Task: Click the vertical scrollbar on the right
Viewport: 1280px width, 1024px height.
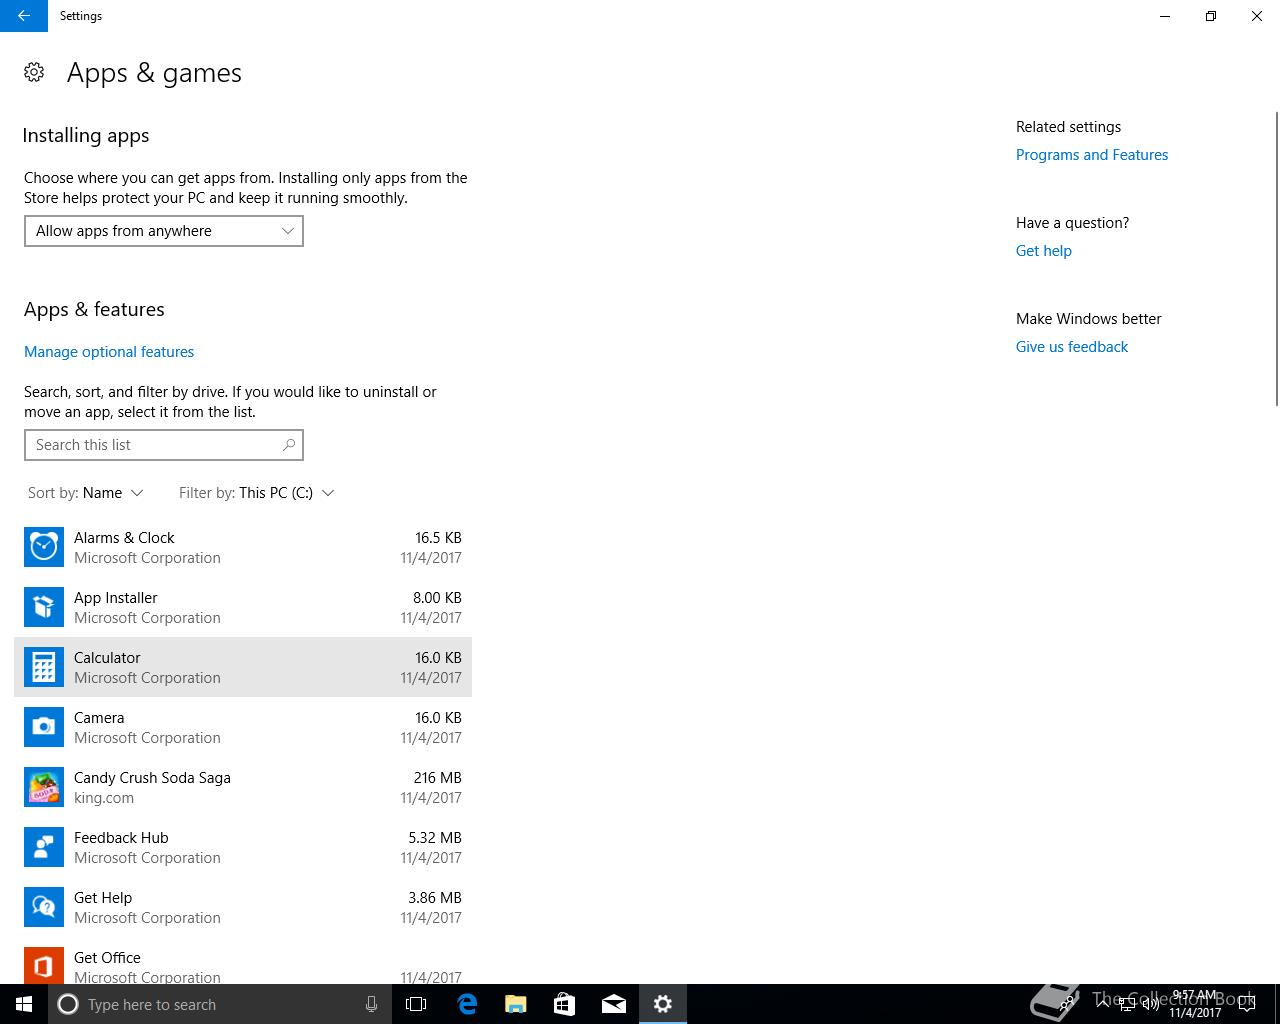Action: [x=1276, y=259]
